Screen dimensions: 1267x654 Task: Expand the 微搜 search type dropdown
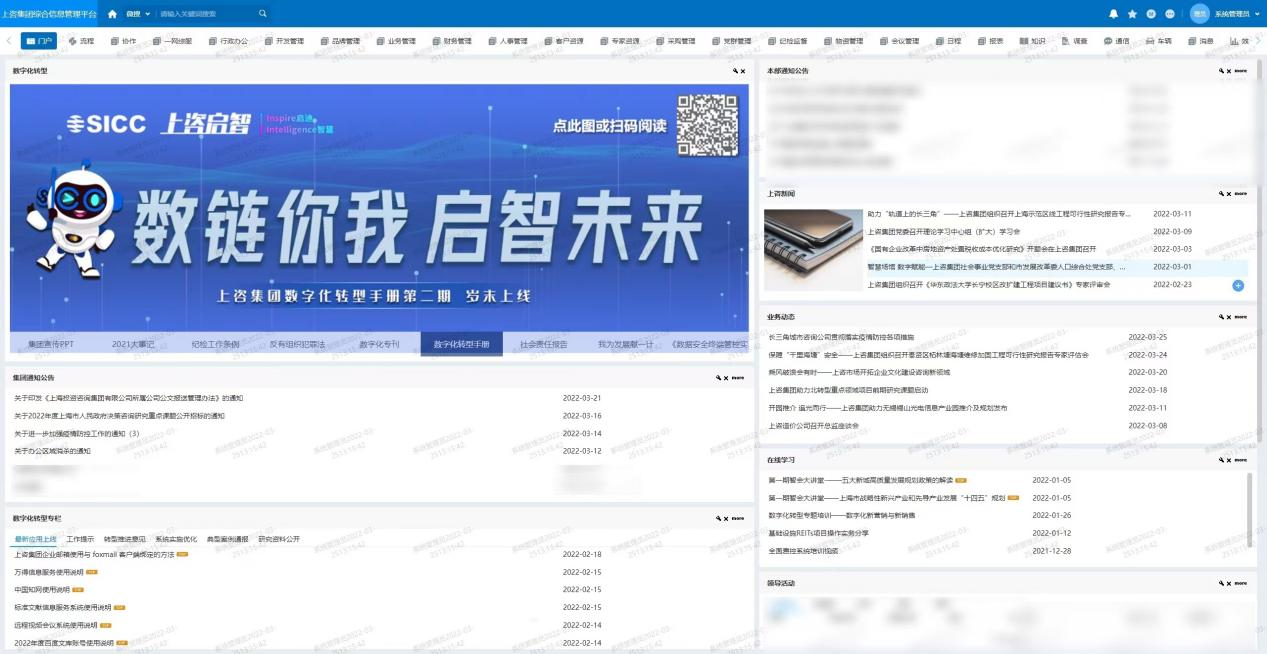coord(138,14)
